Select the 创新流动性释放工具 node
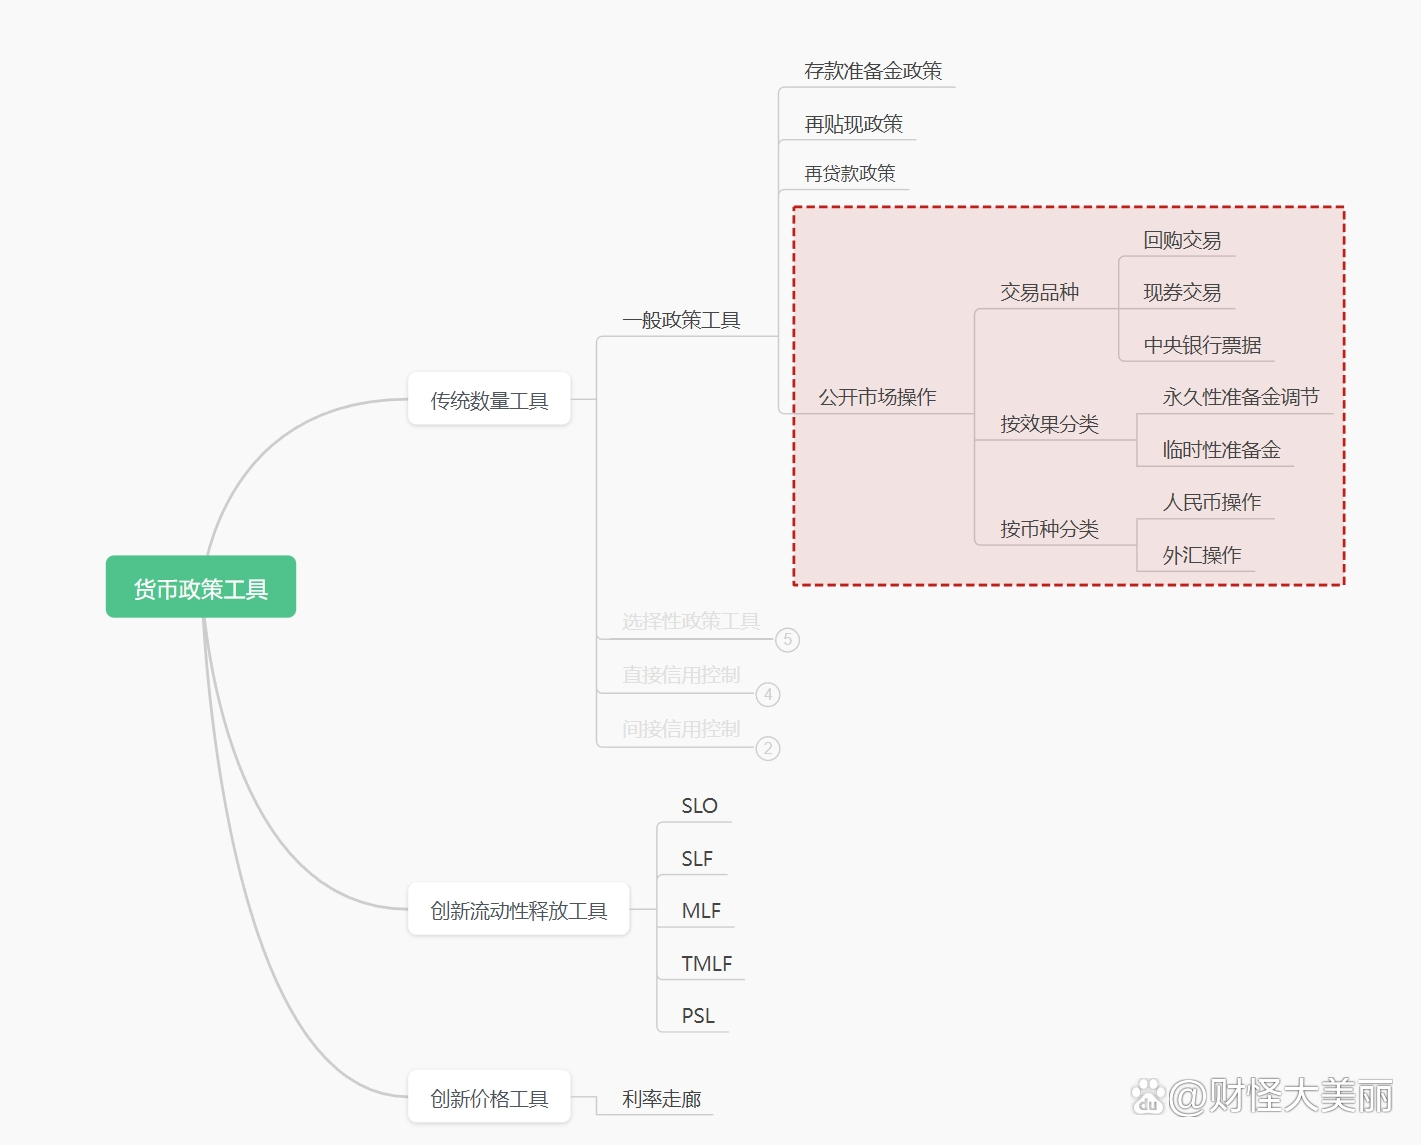The width and height of the screenshot is (1421, 1145). click(x=518, y=909)
